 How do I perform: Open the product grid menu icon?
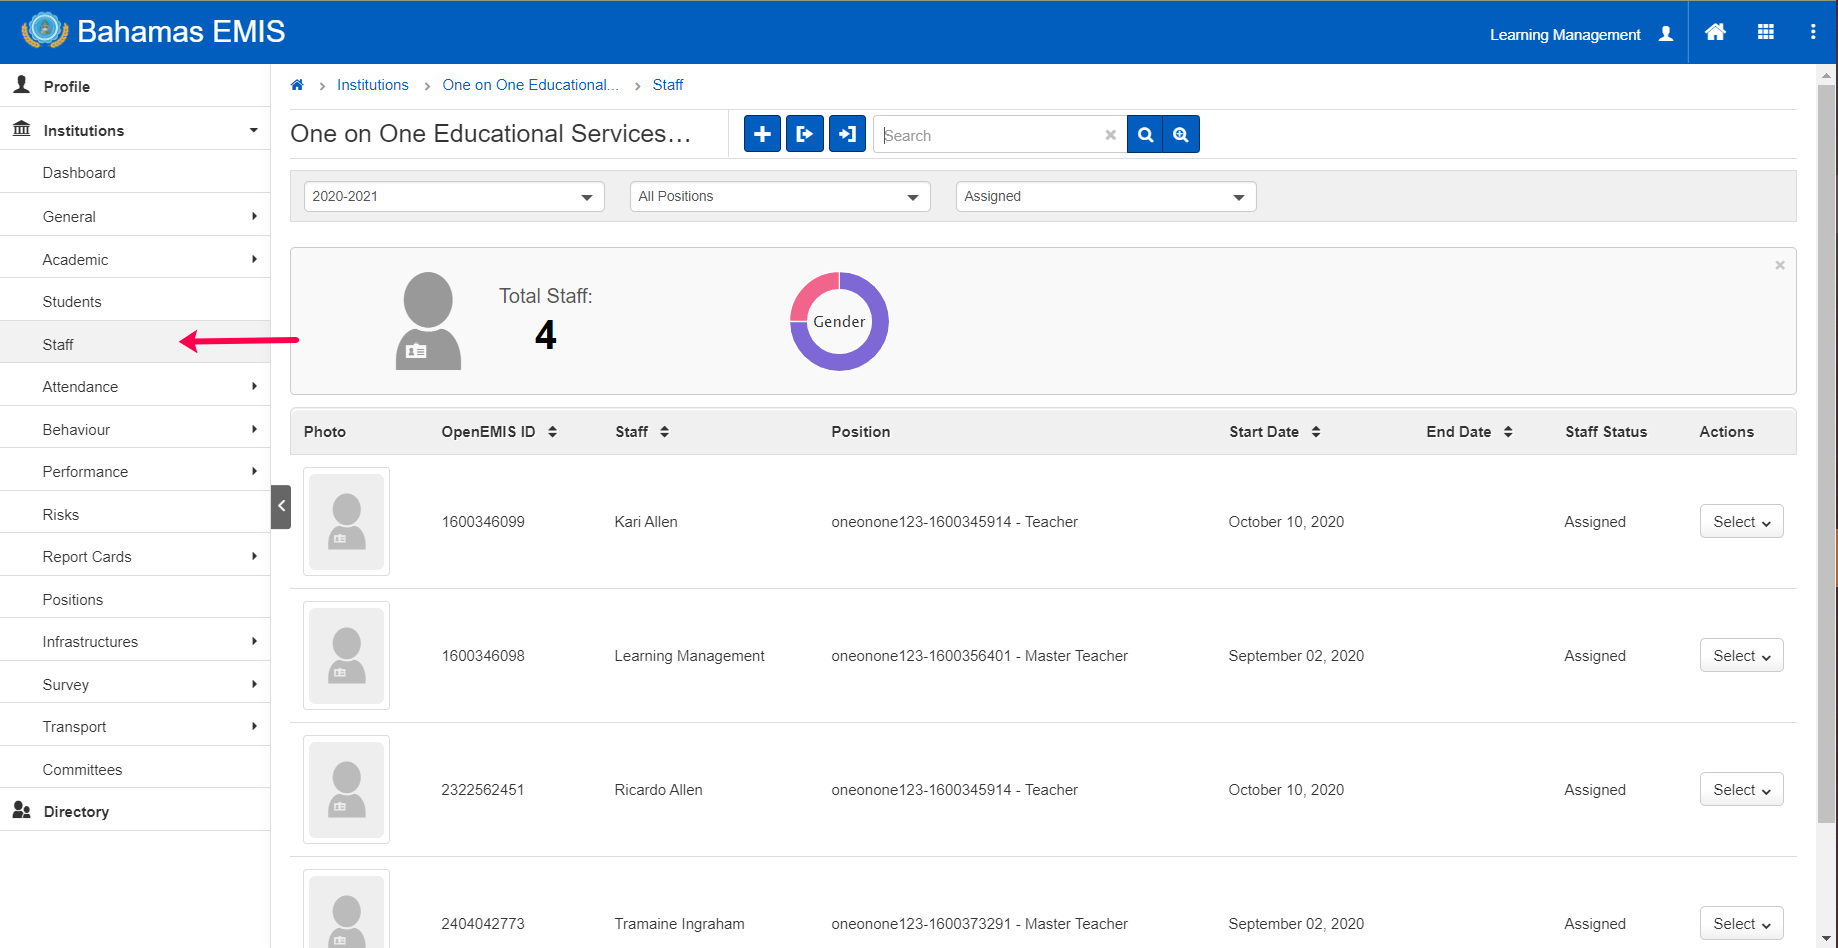(1766, 32)
